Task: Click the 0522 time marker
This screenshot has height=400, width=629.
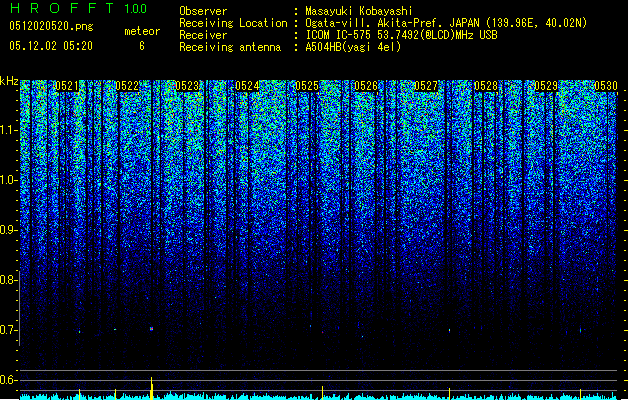Action: click(x=127, y=86)
